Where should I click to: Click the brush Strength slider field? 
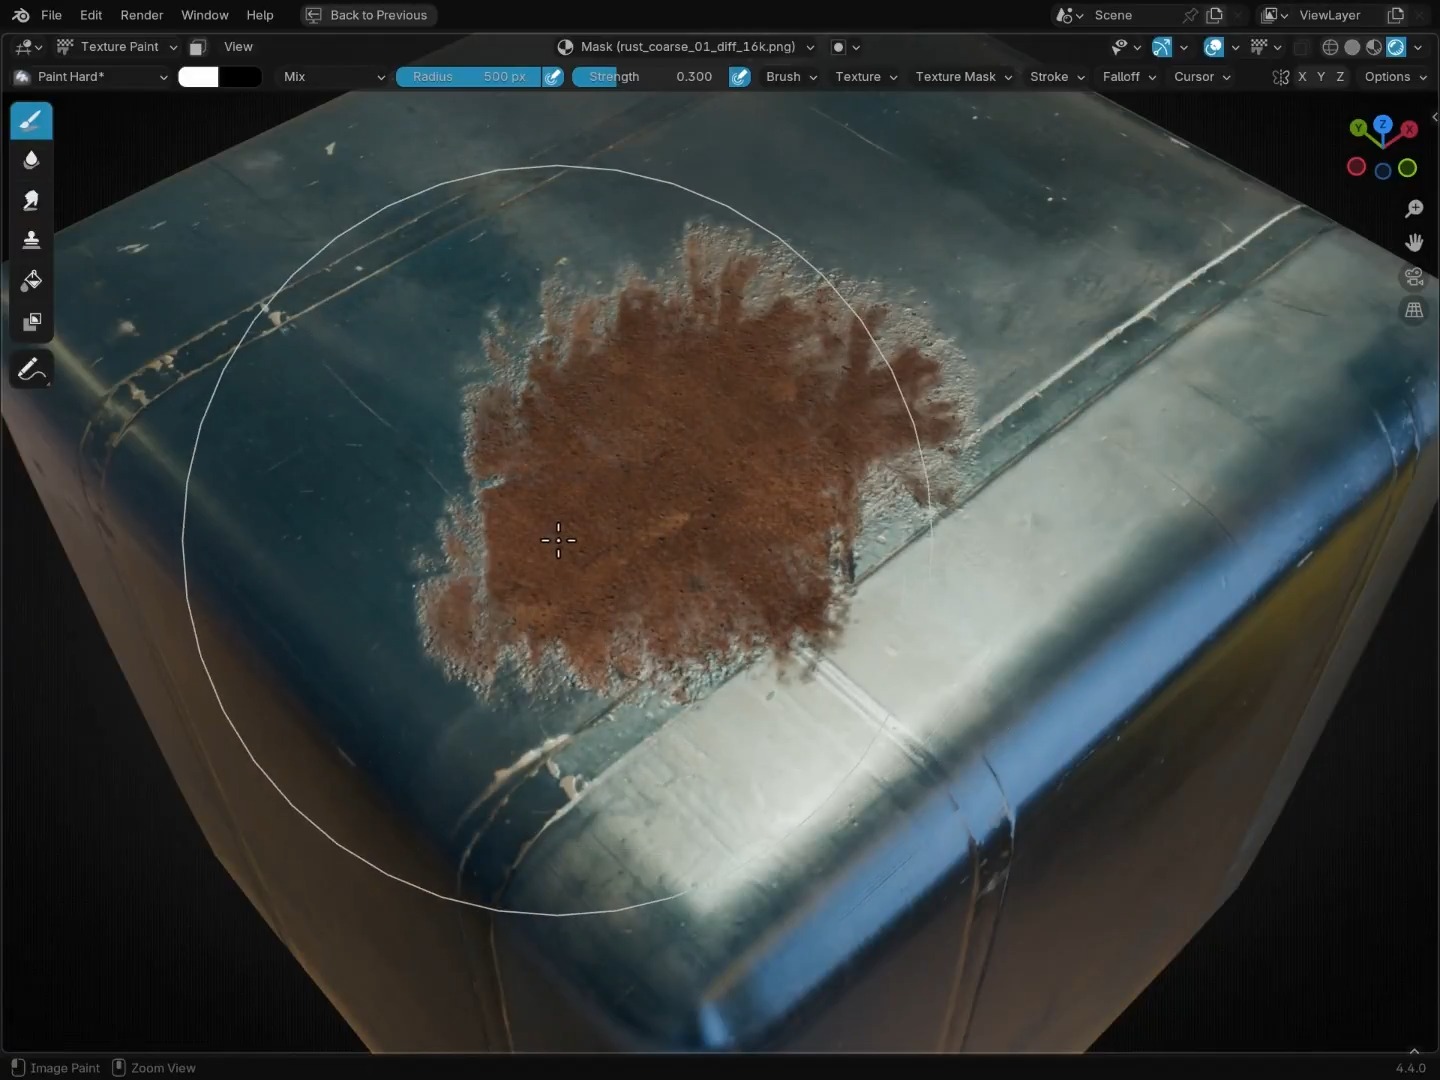pos(649,77)
